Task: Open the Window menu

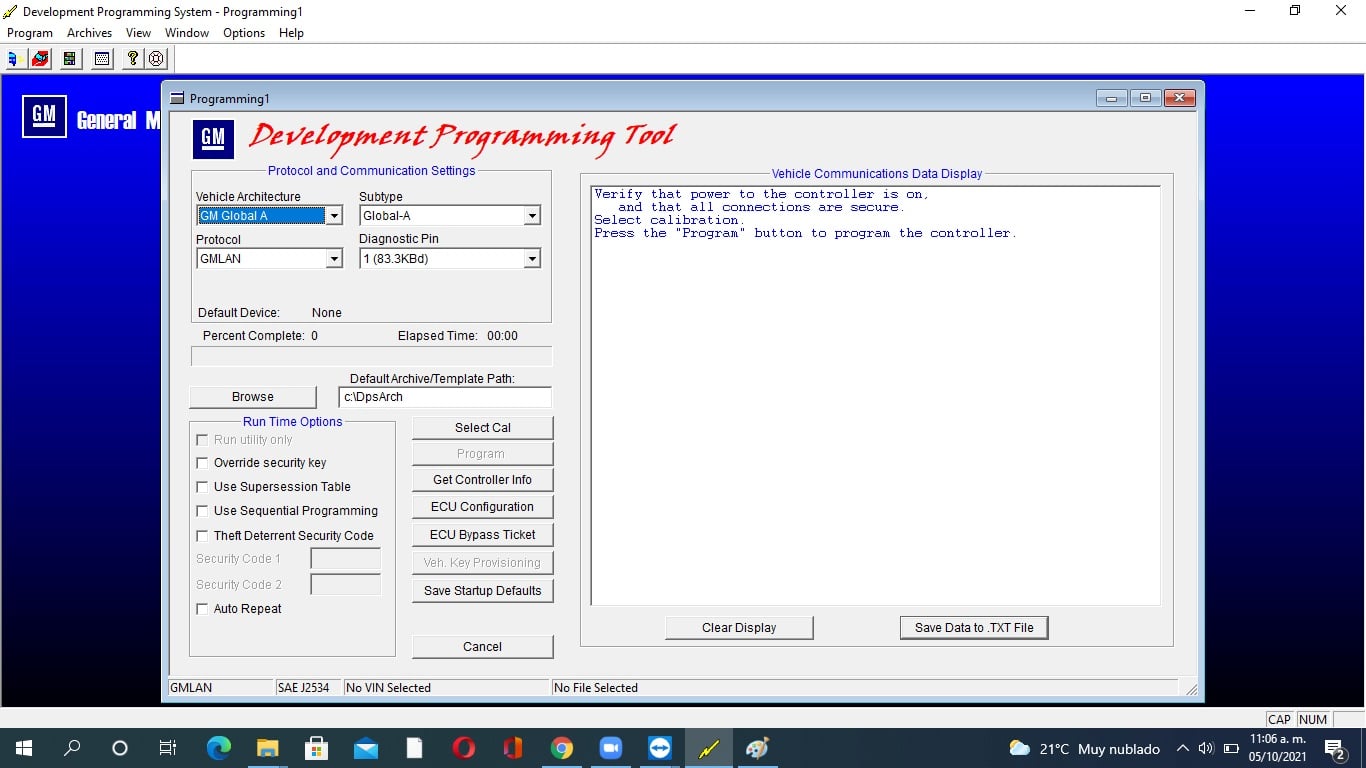Action: click(187, 33)
